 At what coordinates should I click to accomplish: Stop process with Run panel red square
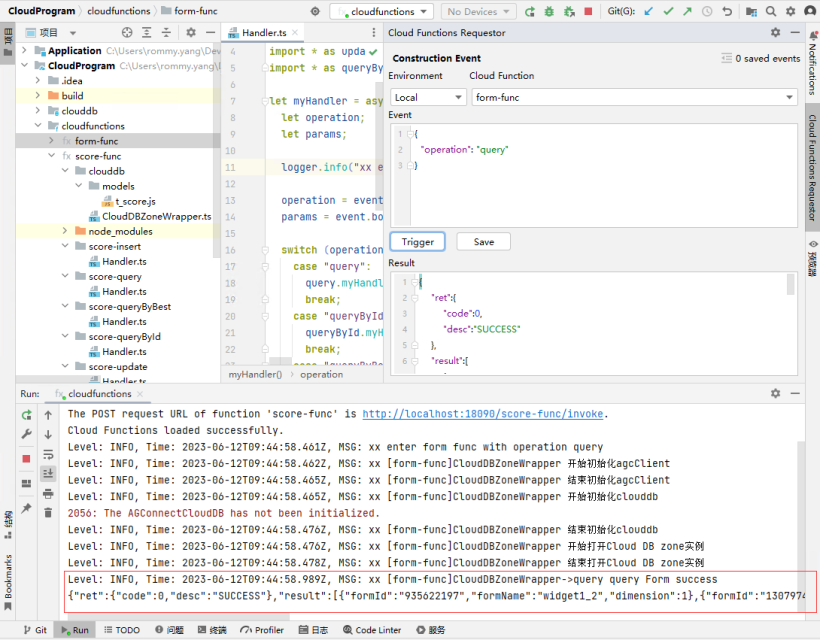(26, 459)
